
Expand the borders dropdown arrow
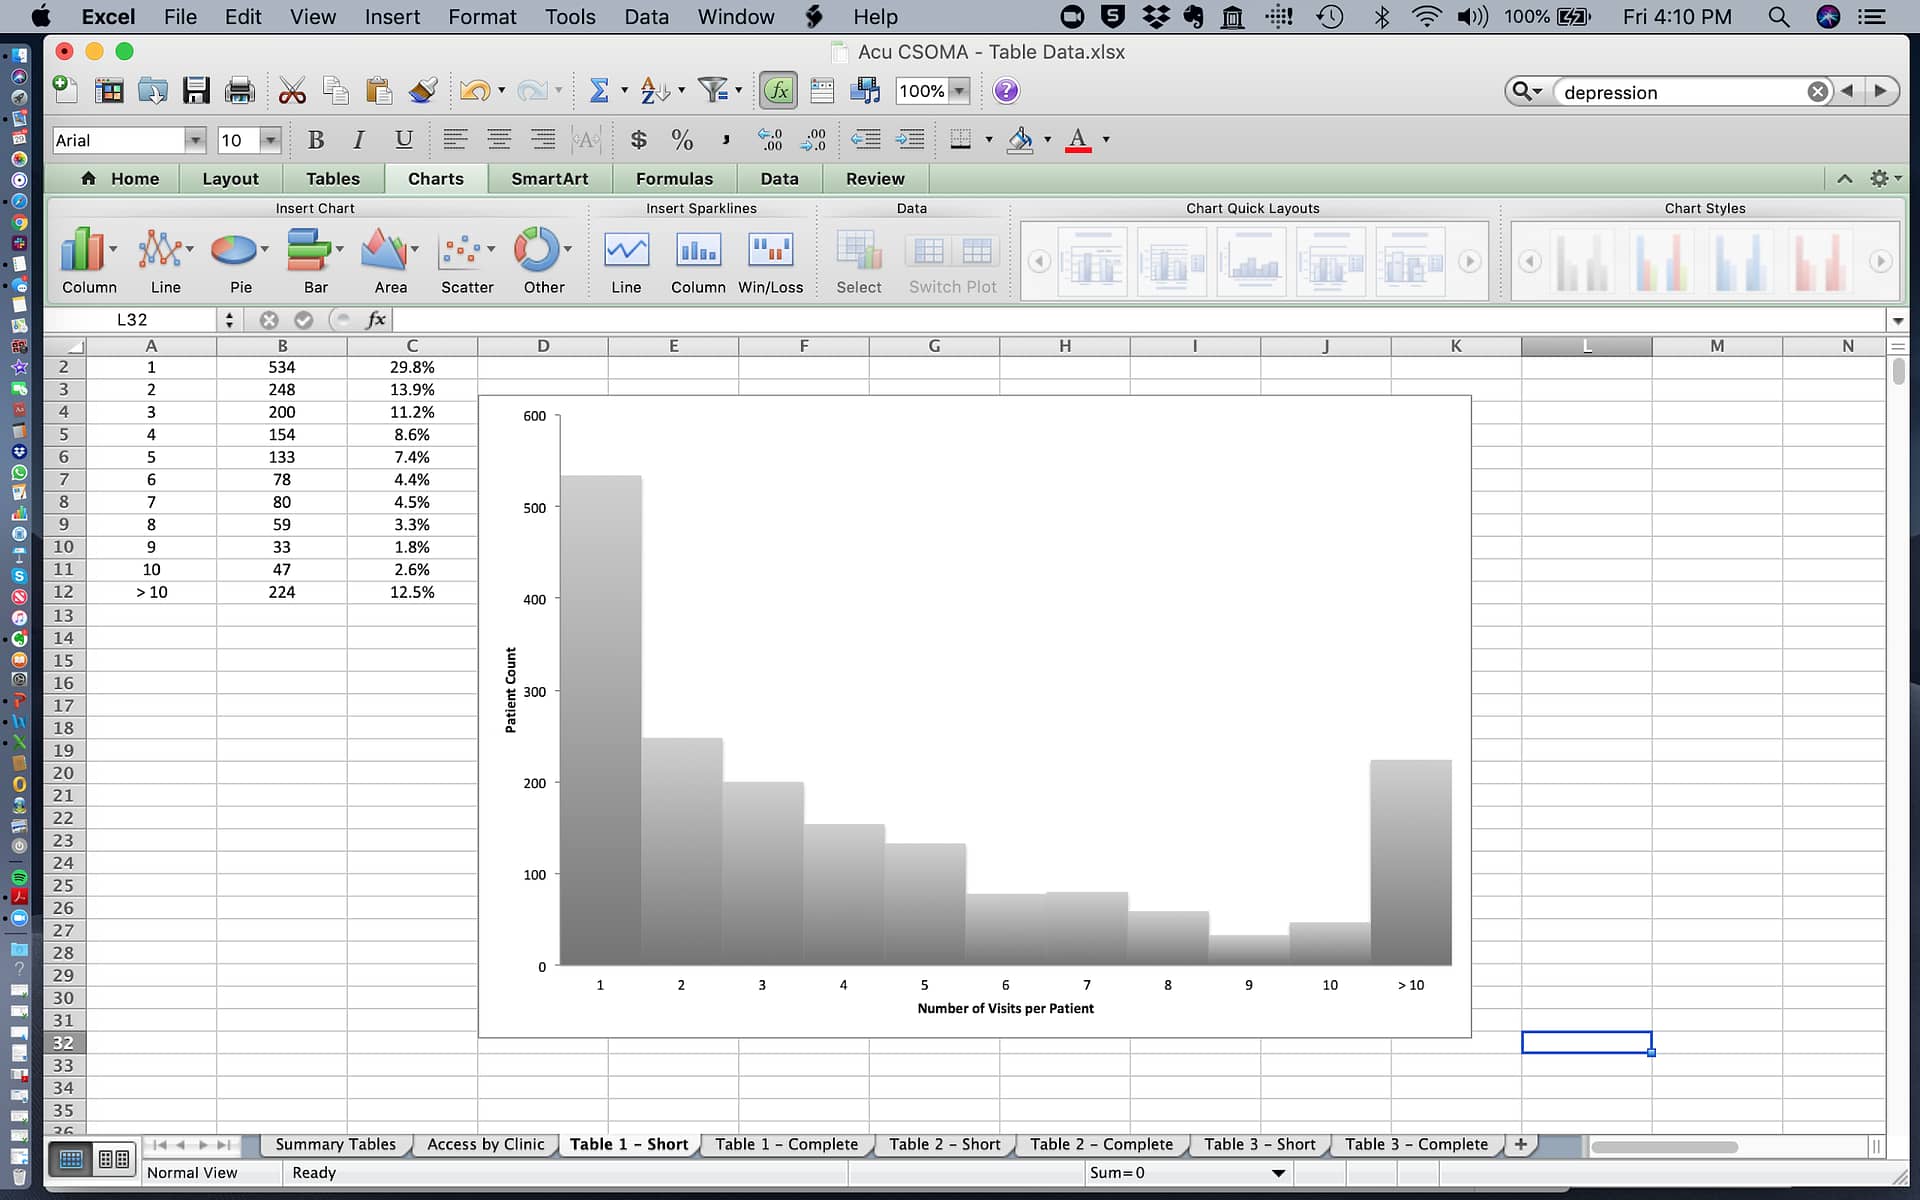(x=989, y=140)
